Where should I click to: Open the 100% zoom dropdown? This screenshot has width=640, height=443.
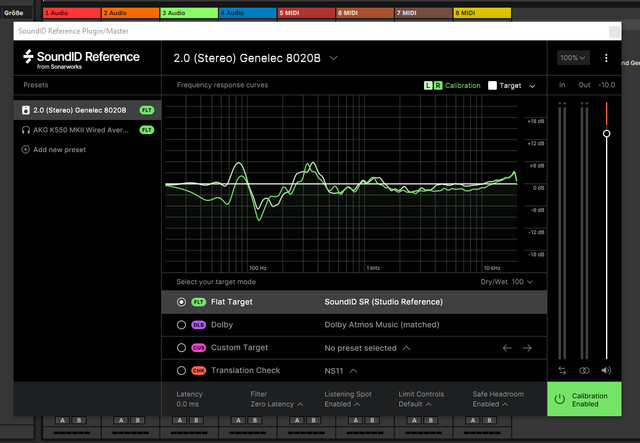click(573, 58)
